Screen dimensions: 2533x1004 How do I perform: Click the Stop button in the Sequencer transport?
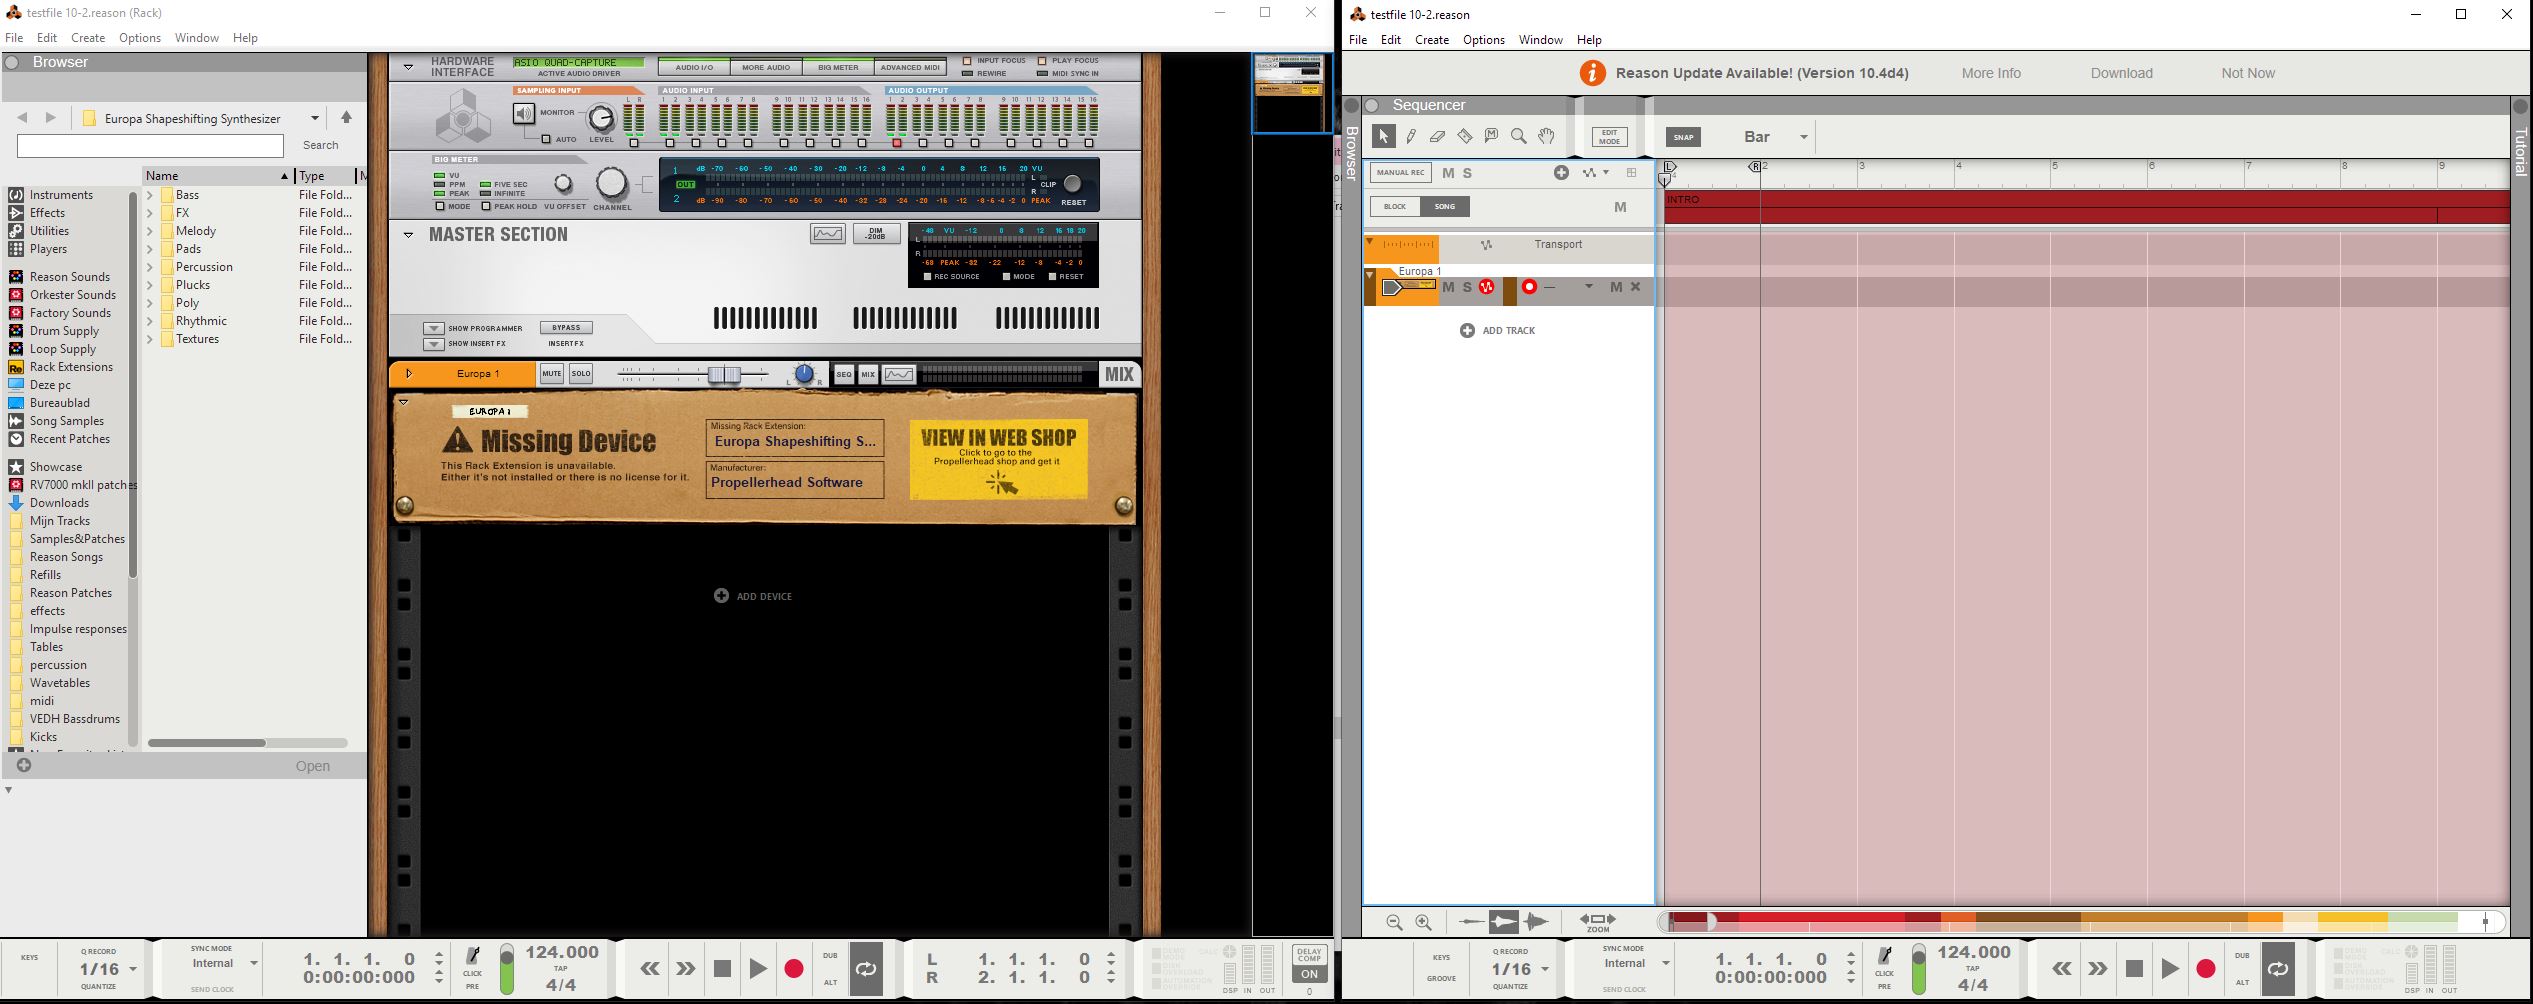click(2134, 968)
